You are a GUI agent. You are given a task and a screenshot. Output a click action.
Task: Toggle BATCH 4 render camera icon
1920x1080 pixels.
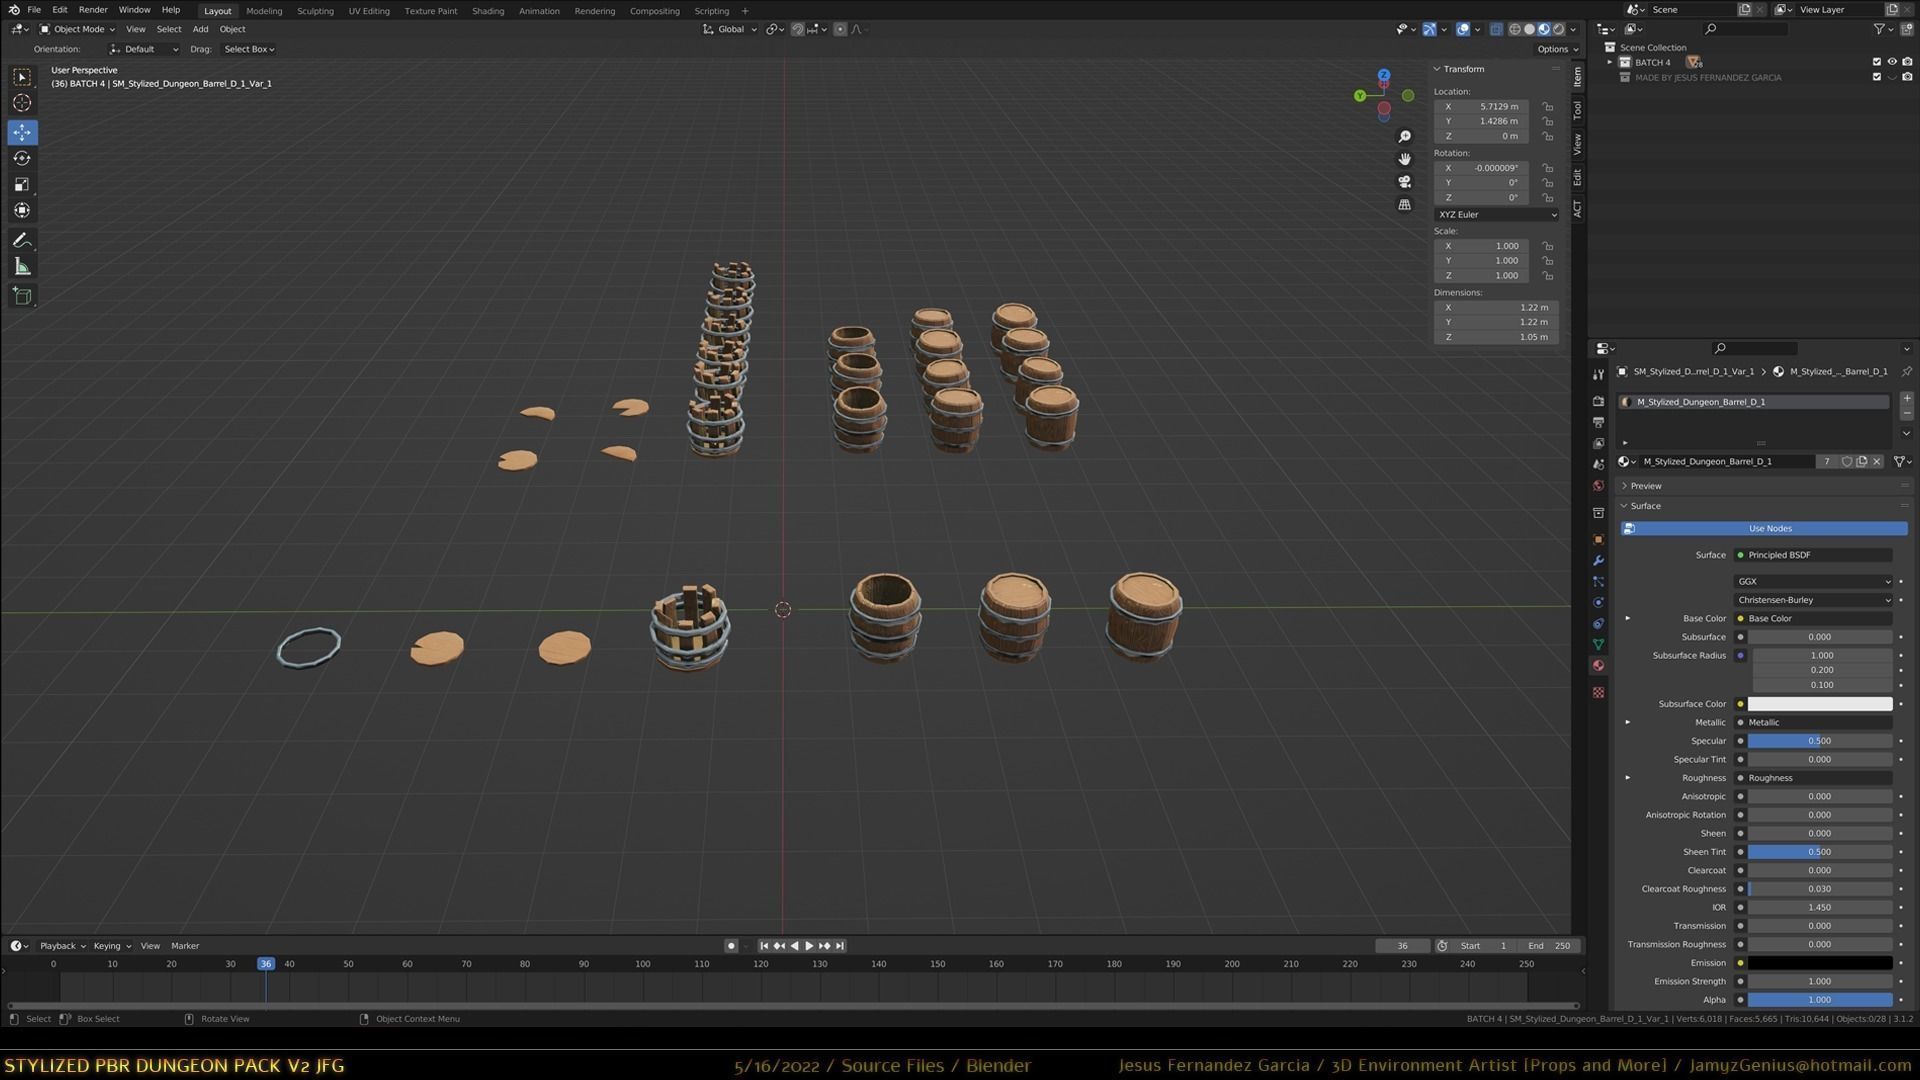click(1907, 62)
